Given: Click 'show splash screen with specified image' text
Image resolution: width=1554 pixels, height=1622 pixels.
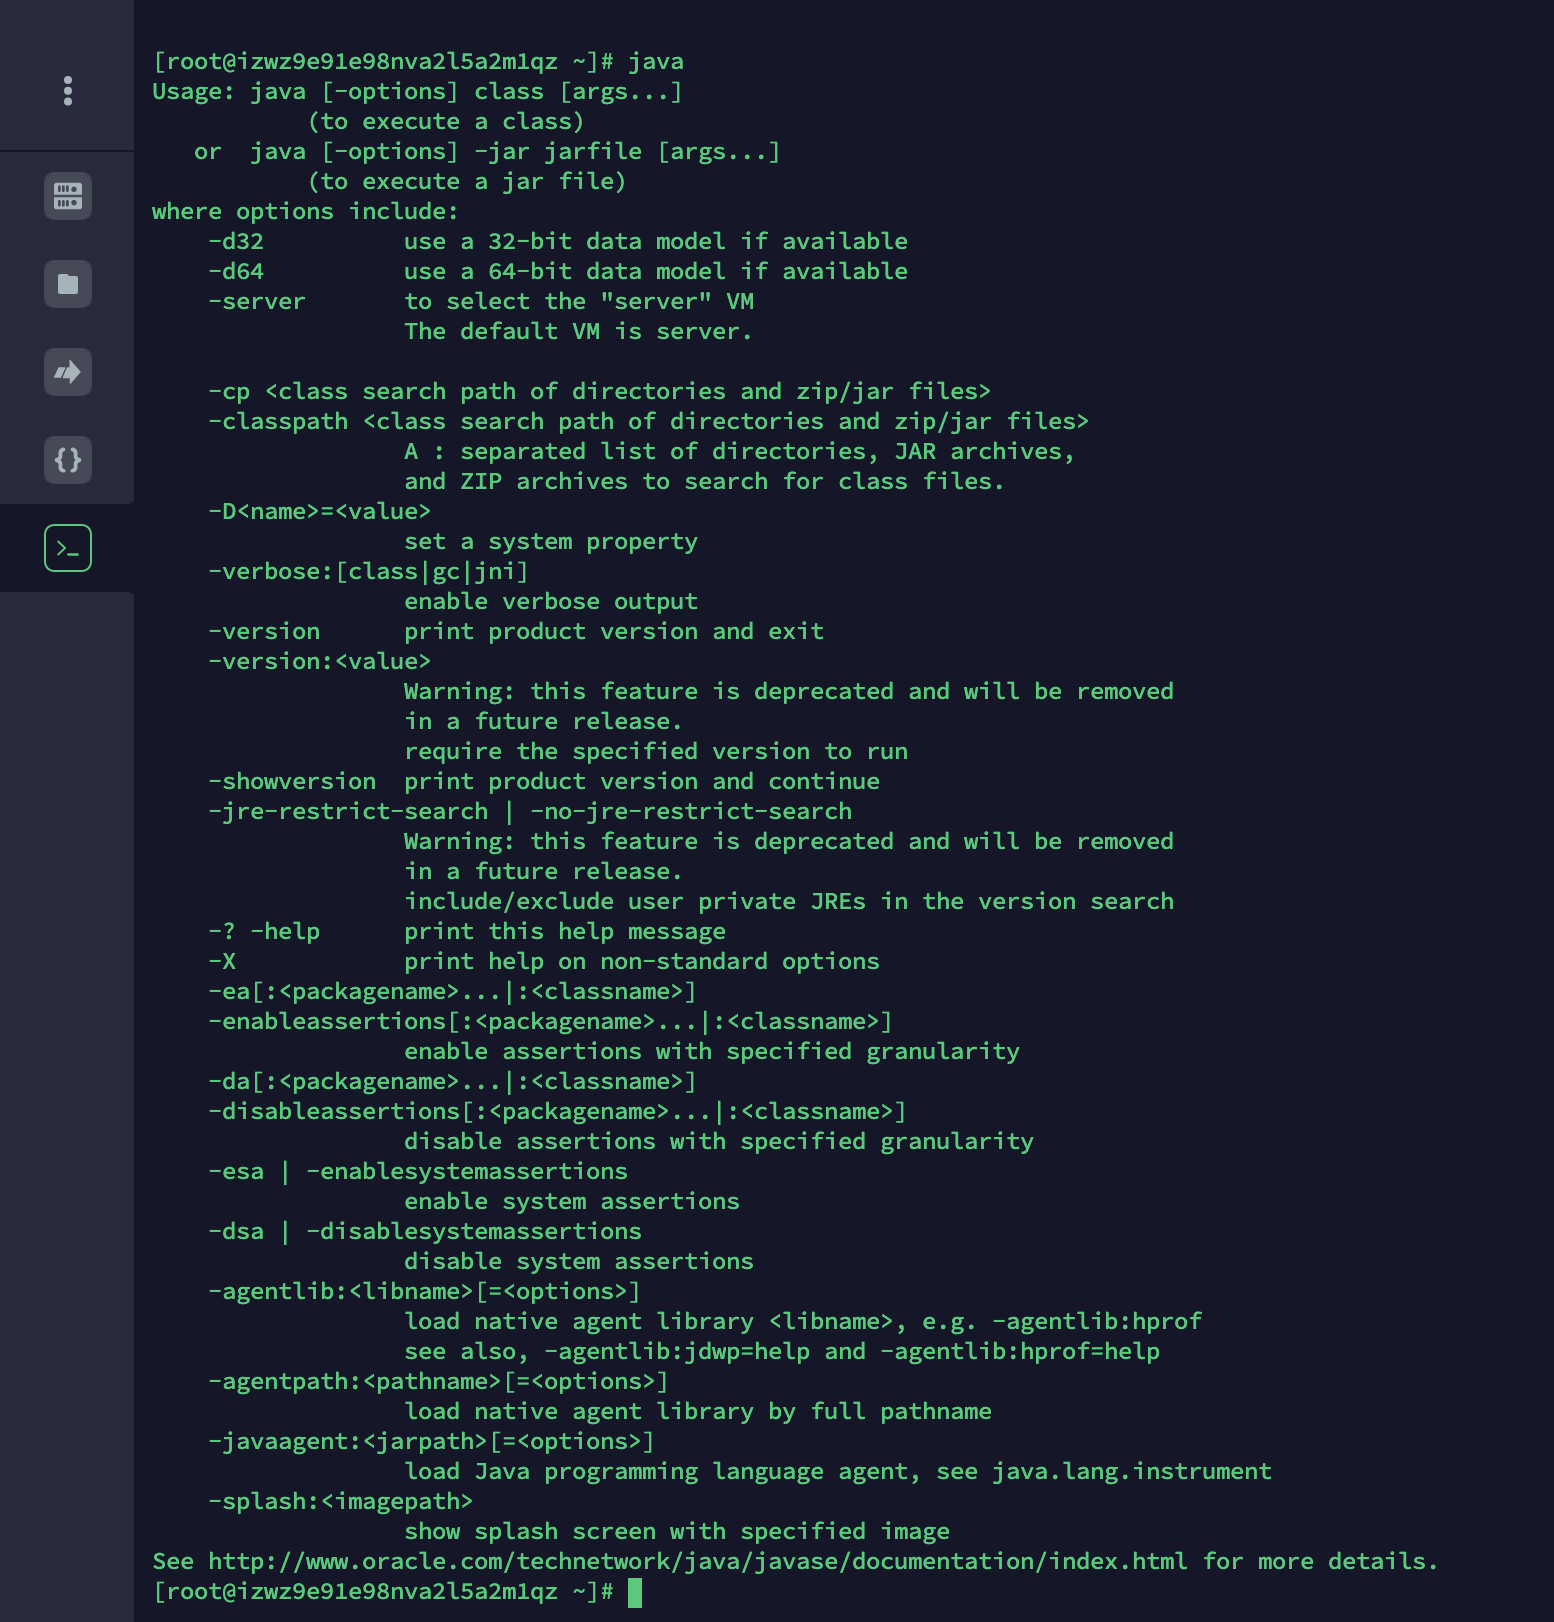Looking at the screenshot, I should tap(677, 1531).
